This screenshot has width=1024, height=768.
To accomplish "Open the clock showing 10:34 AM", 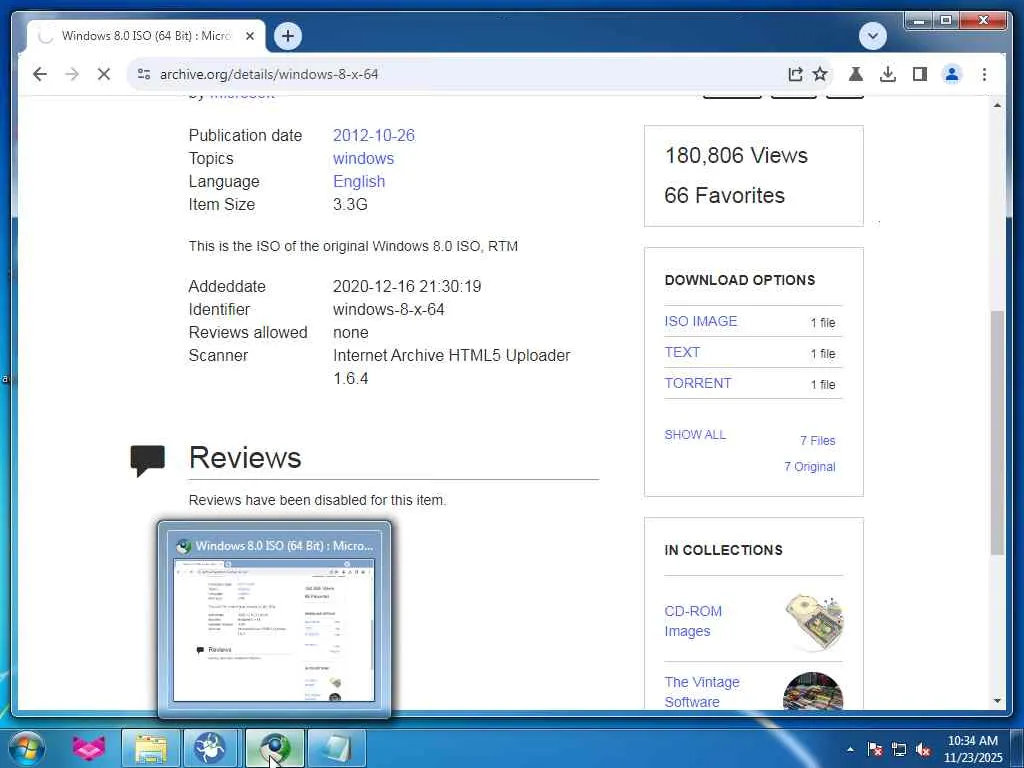I will tap(972, 748).
